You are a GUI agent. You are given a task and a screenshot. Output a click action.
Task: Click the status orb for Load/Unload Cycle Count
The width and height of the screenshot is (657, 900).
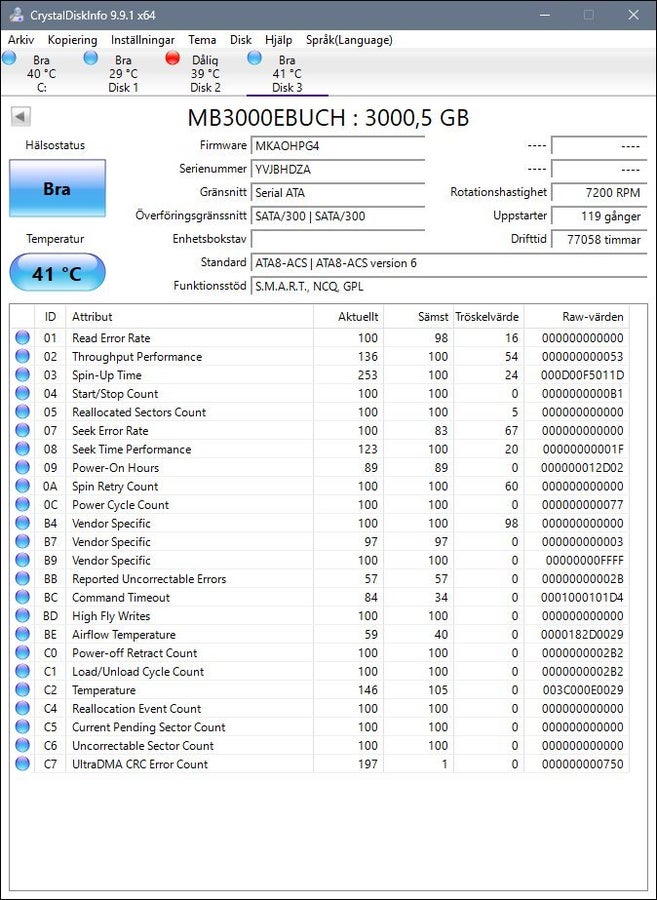(22, 672)
